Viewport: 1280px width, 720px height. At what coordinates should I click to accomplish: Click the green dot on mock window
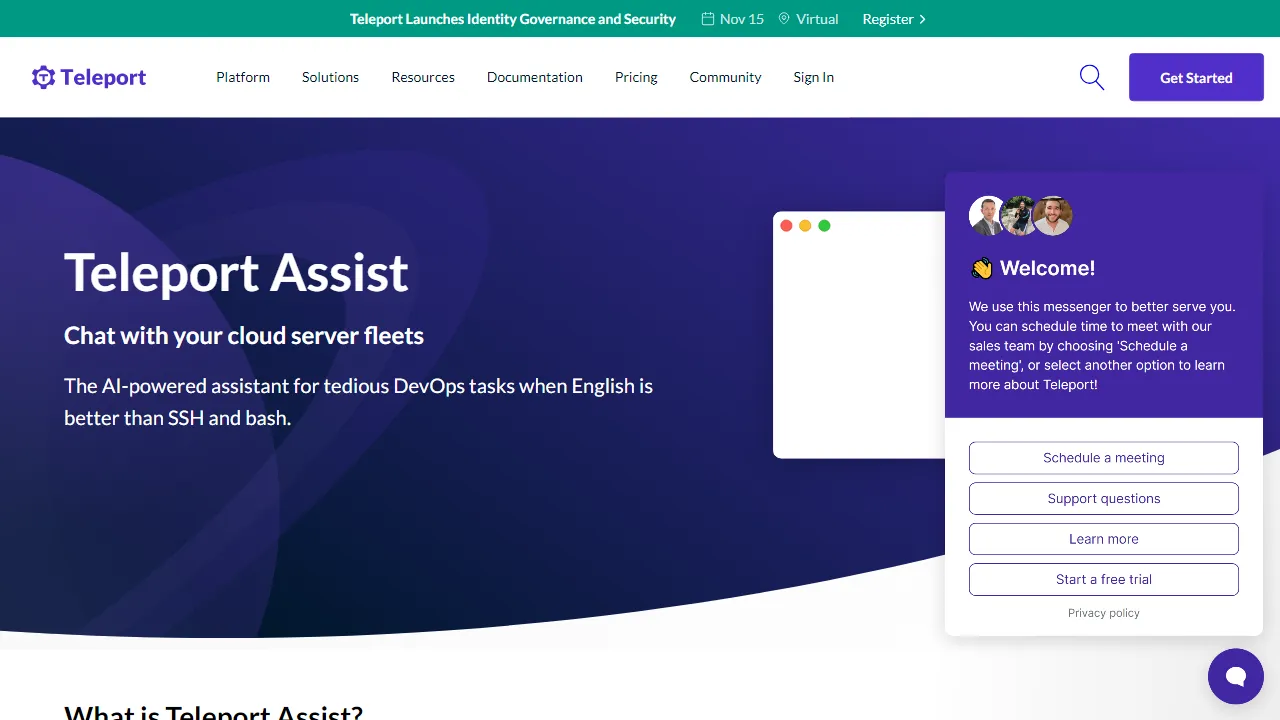824,226
